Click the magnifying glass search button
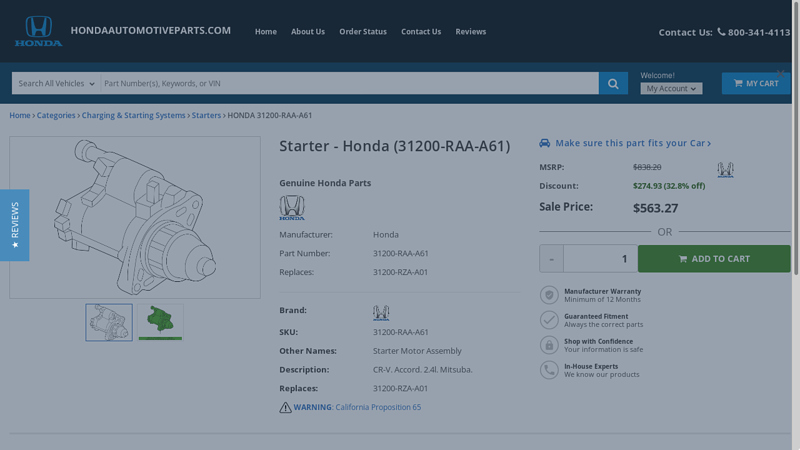800x450 pixels. tap(613, 83)
